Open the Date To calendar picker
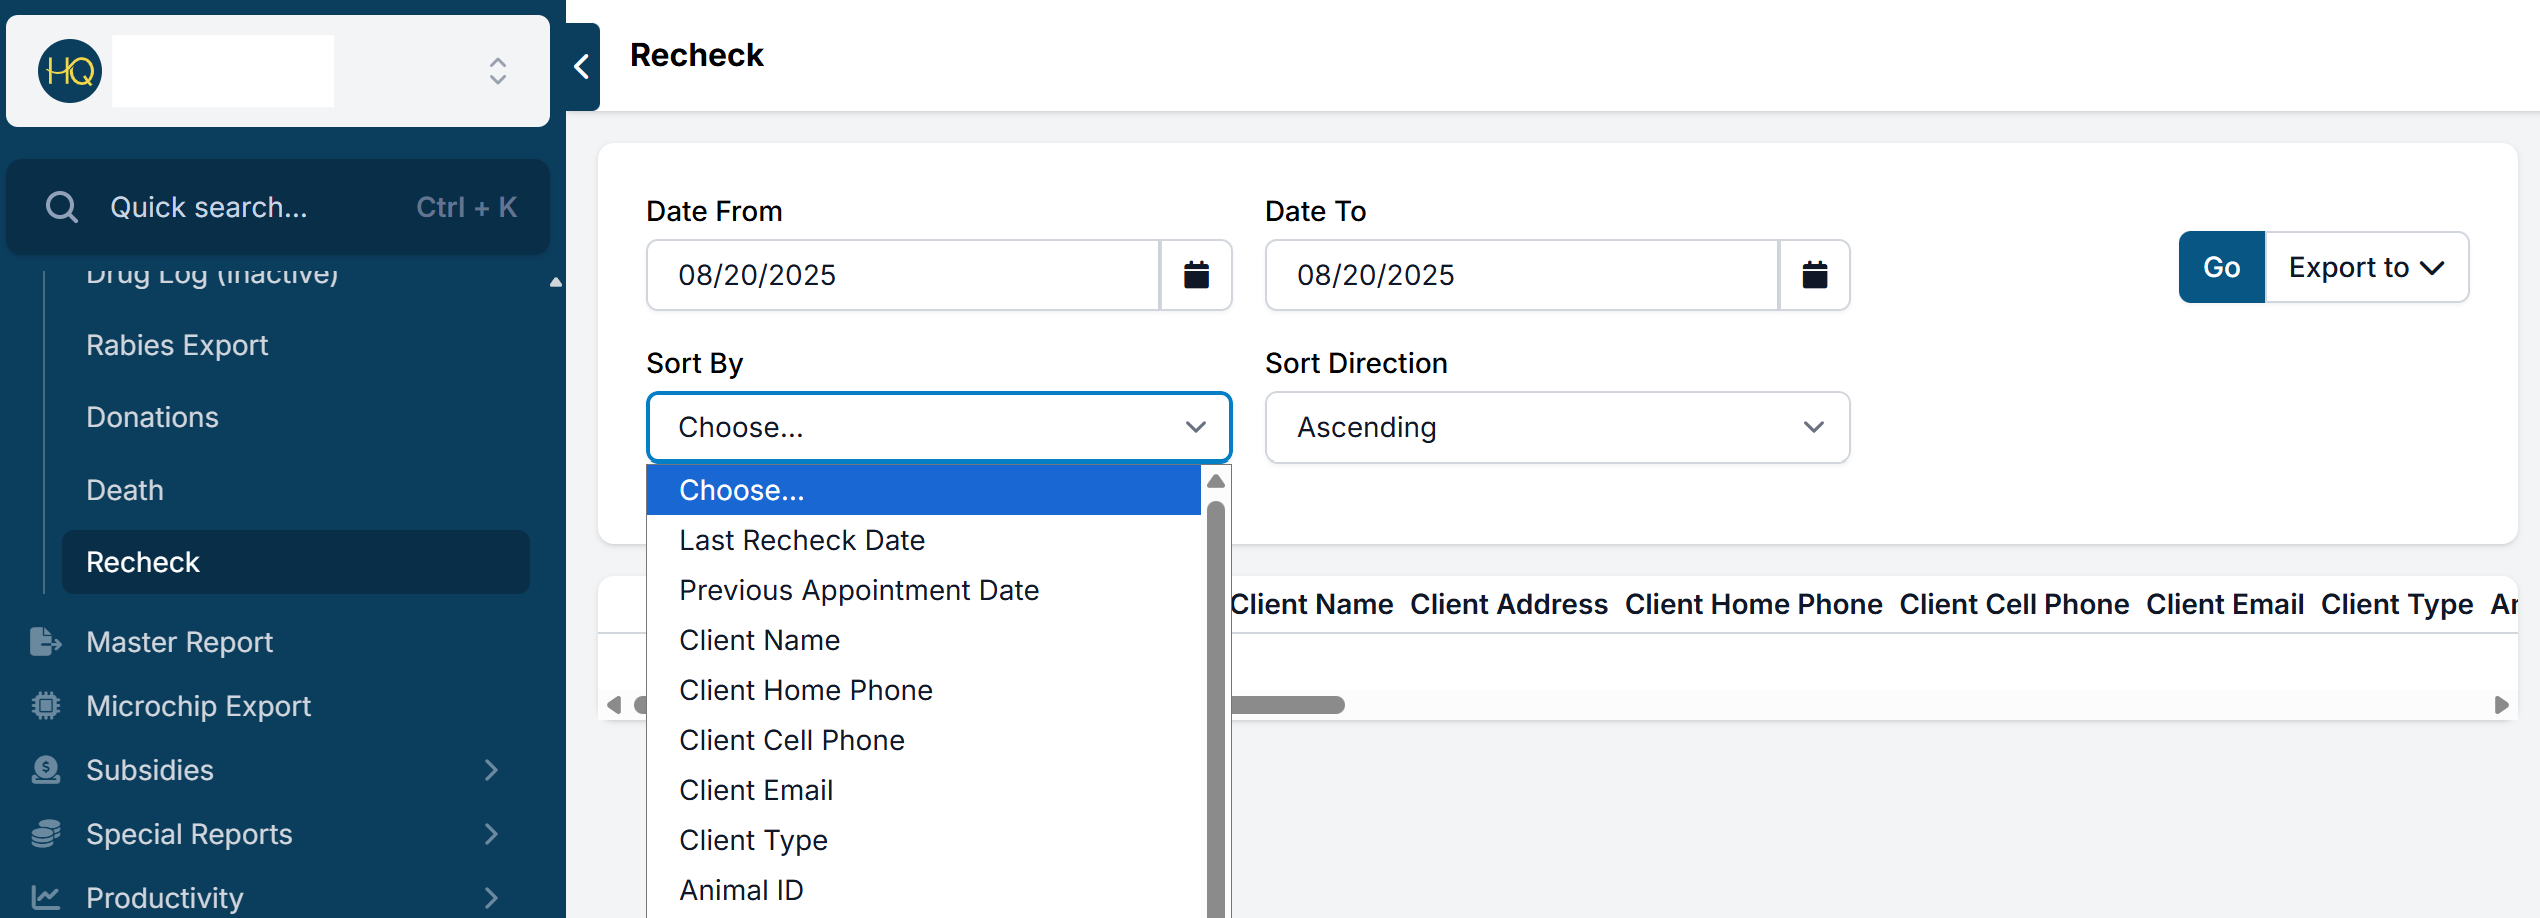 click(1814, 275)
